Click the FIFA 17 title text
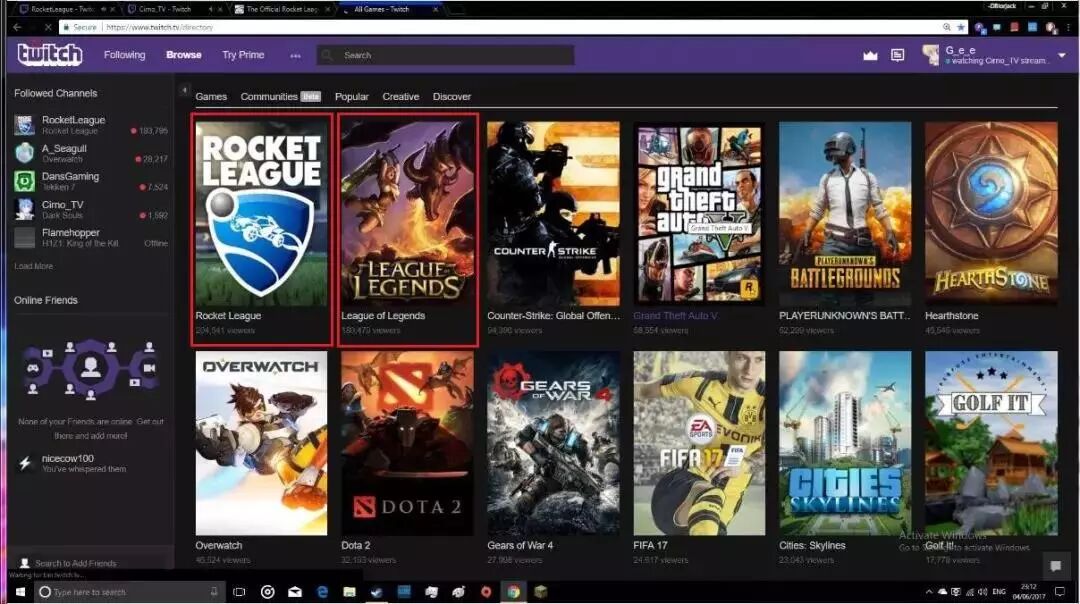 coord(650,545)
